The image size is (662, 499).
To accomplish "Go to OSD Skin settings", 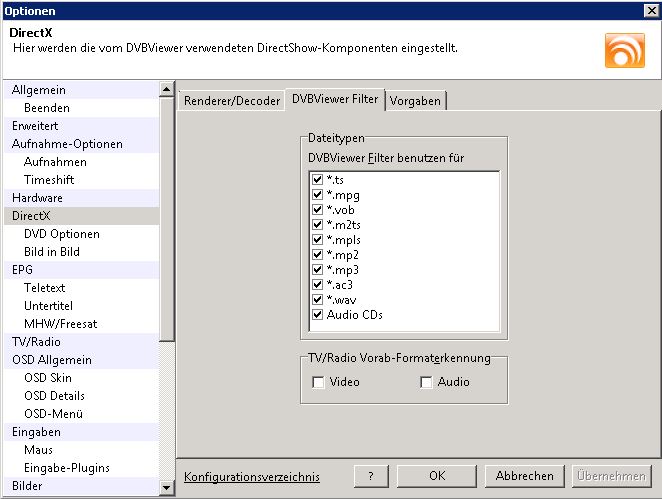I will pos(48,378).
